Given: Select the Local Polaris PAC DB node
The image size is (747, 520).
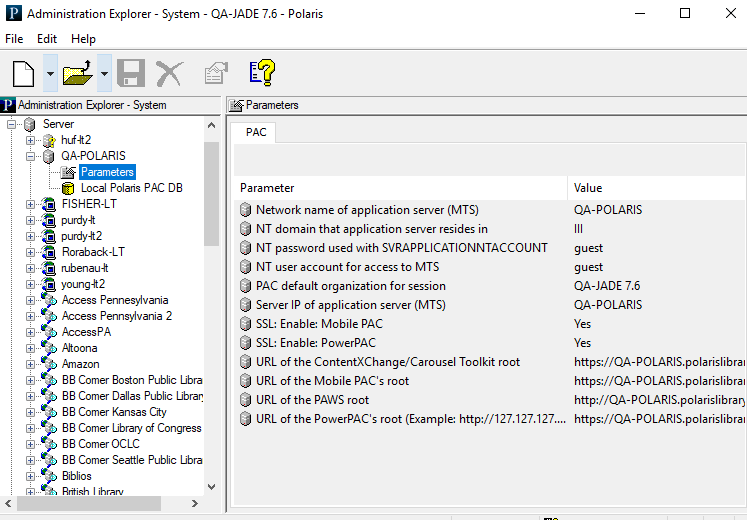Looking at the screenshot, I should (131, 188).
